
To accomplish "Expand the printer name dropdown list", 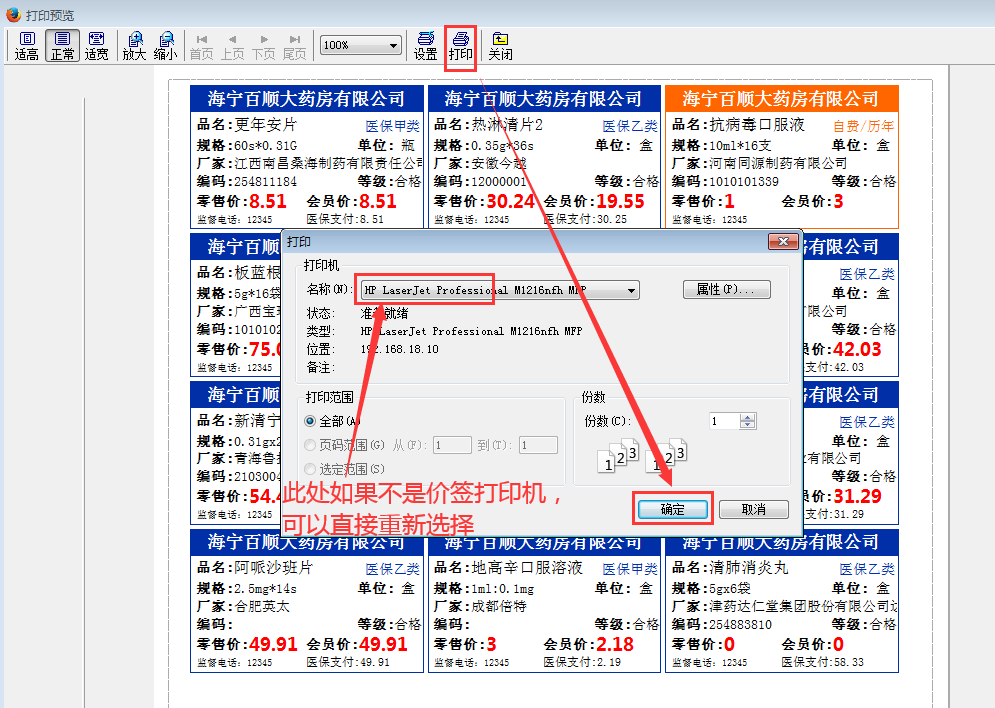I will [x=631, y=291].
